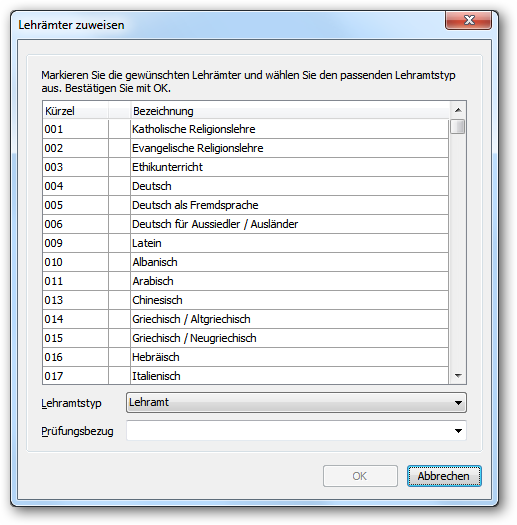Image resolution: width=517 pixels, height=525 pixels.
Task: Open the Prüfungsbezug dropdown
Action: pos(296,431)
